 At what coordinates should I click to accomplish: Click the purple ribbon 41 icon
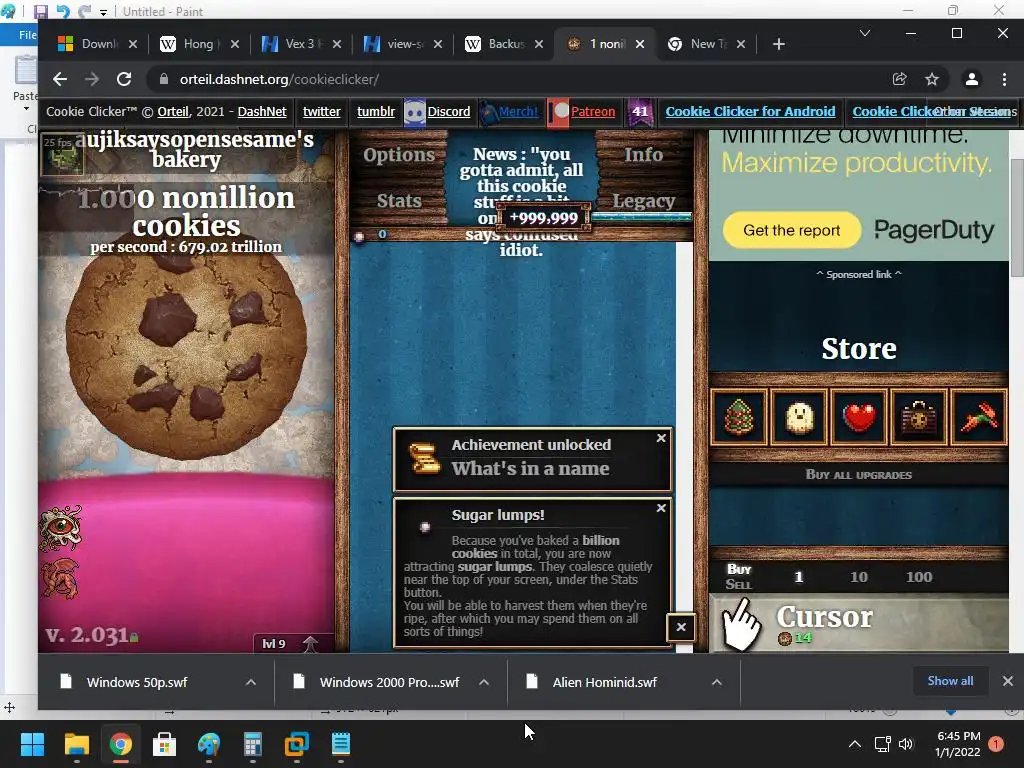click(x=640, y=112)
